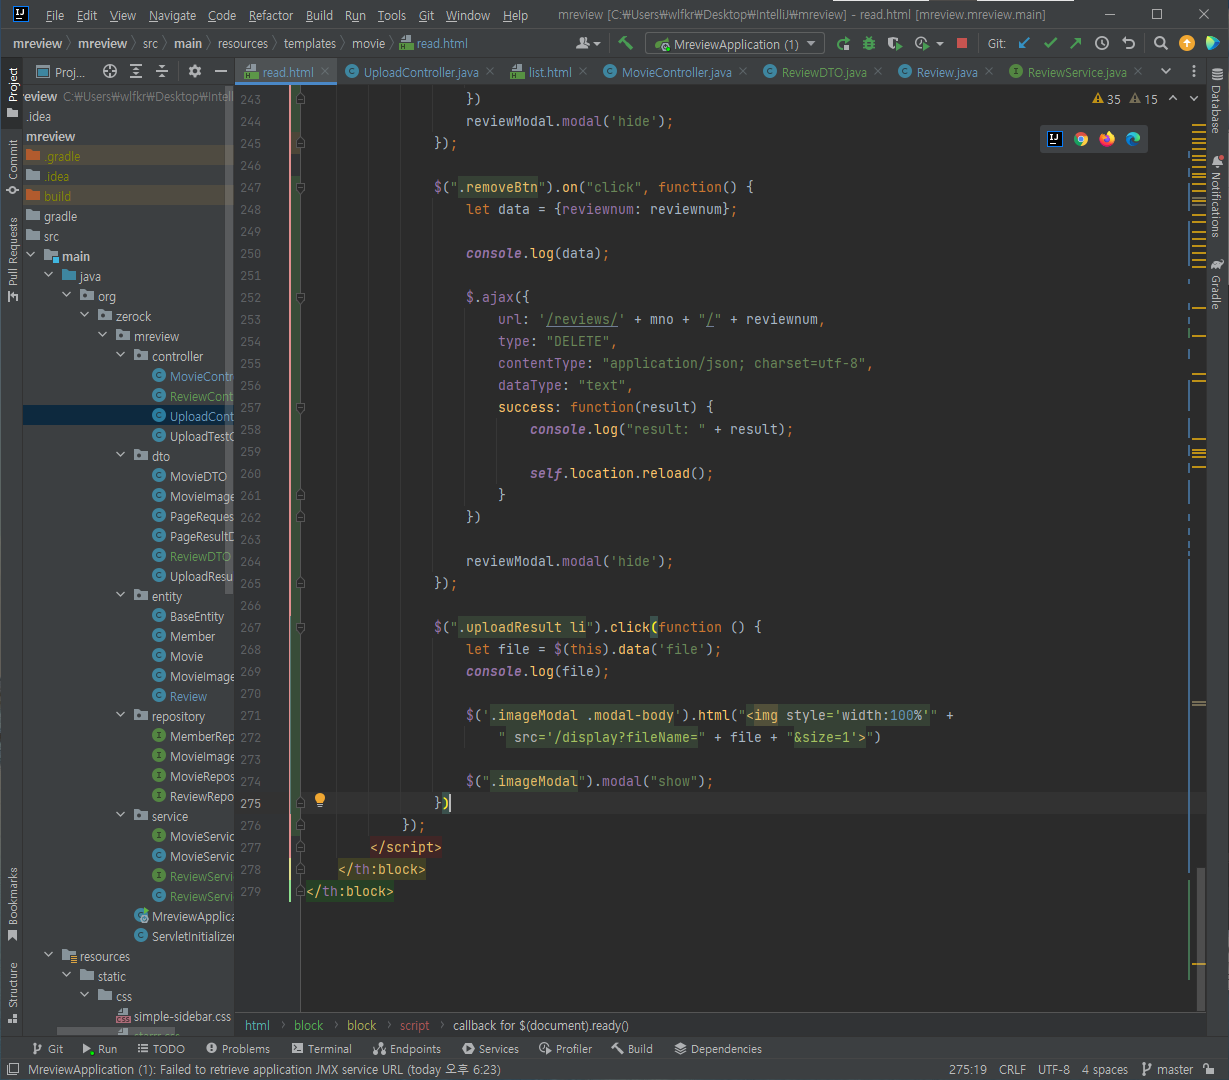Click the script breadcrumb at editor bottom
This screenshot has height=1080, width=1229.
click(x=414, y=1025)
